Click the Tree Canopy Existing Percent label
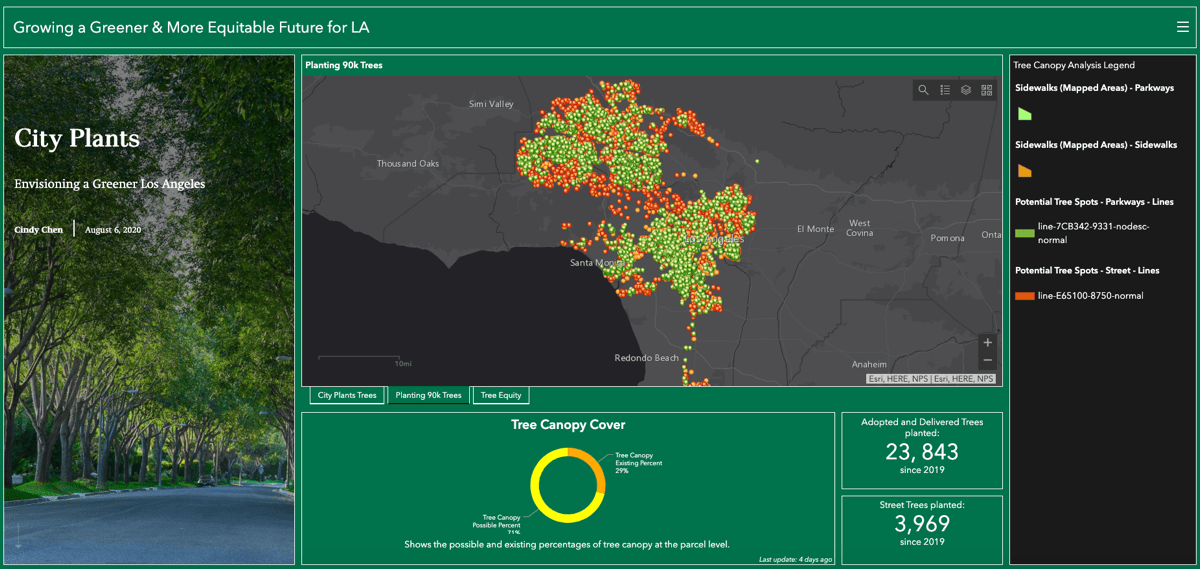1200x569 pixels. click(638, 463)
